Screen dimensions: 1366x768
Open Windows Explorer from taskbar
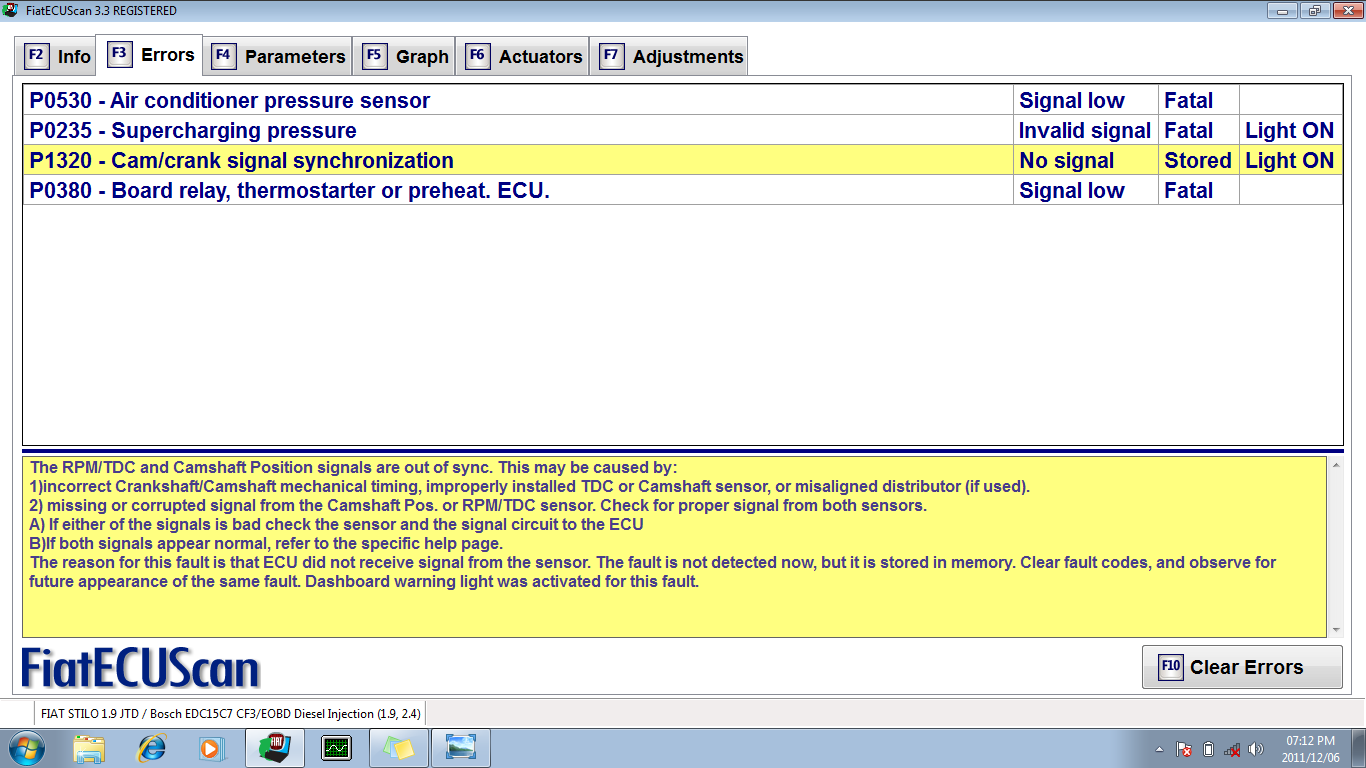89,748
